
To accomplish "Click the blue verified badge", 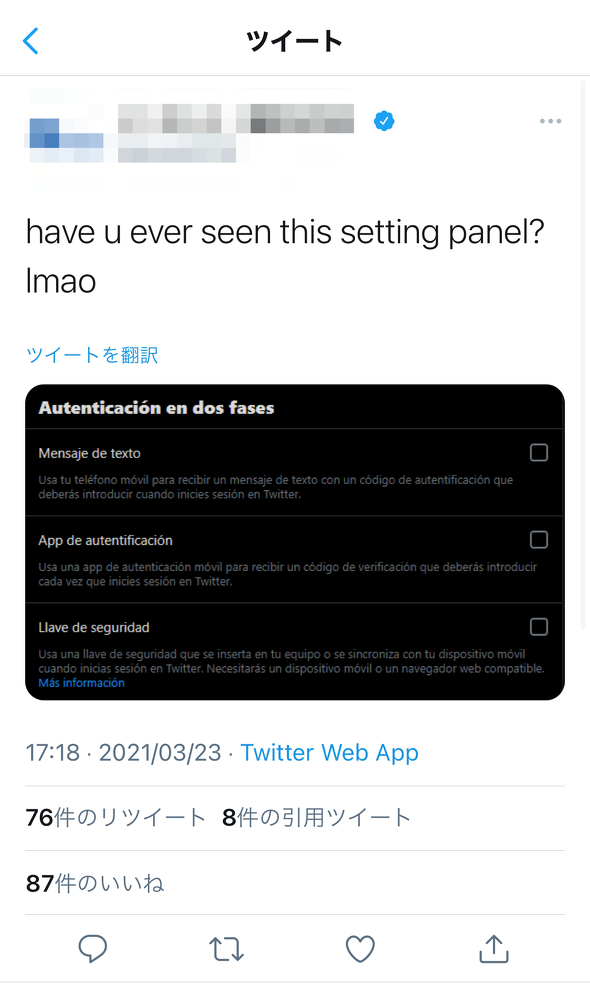I will pos(384,121).
